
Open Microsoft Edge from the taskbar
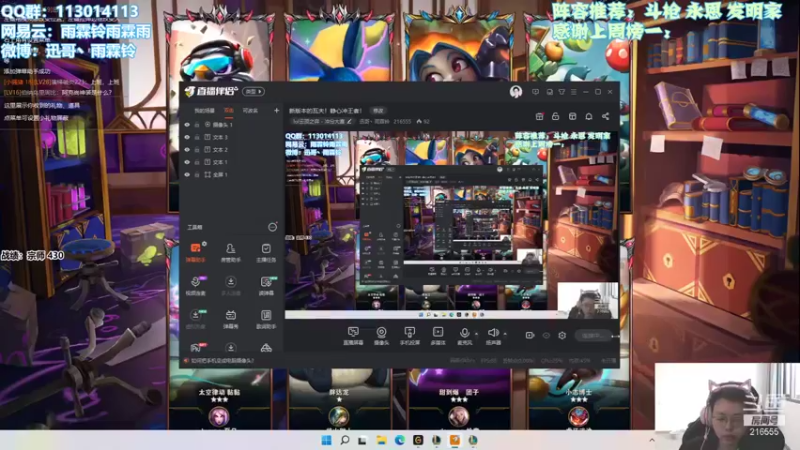click(x=399, y=440)
